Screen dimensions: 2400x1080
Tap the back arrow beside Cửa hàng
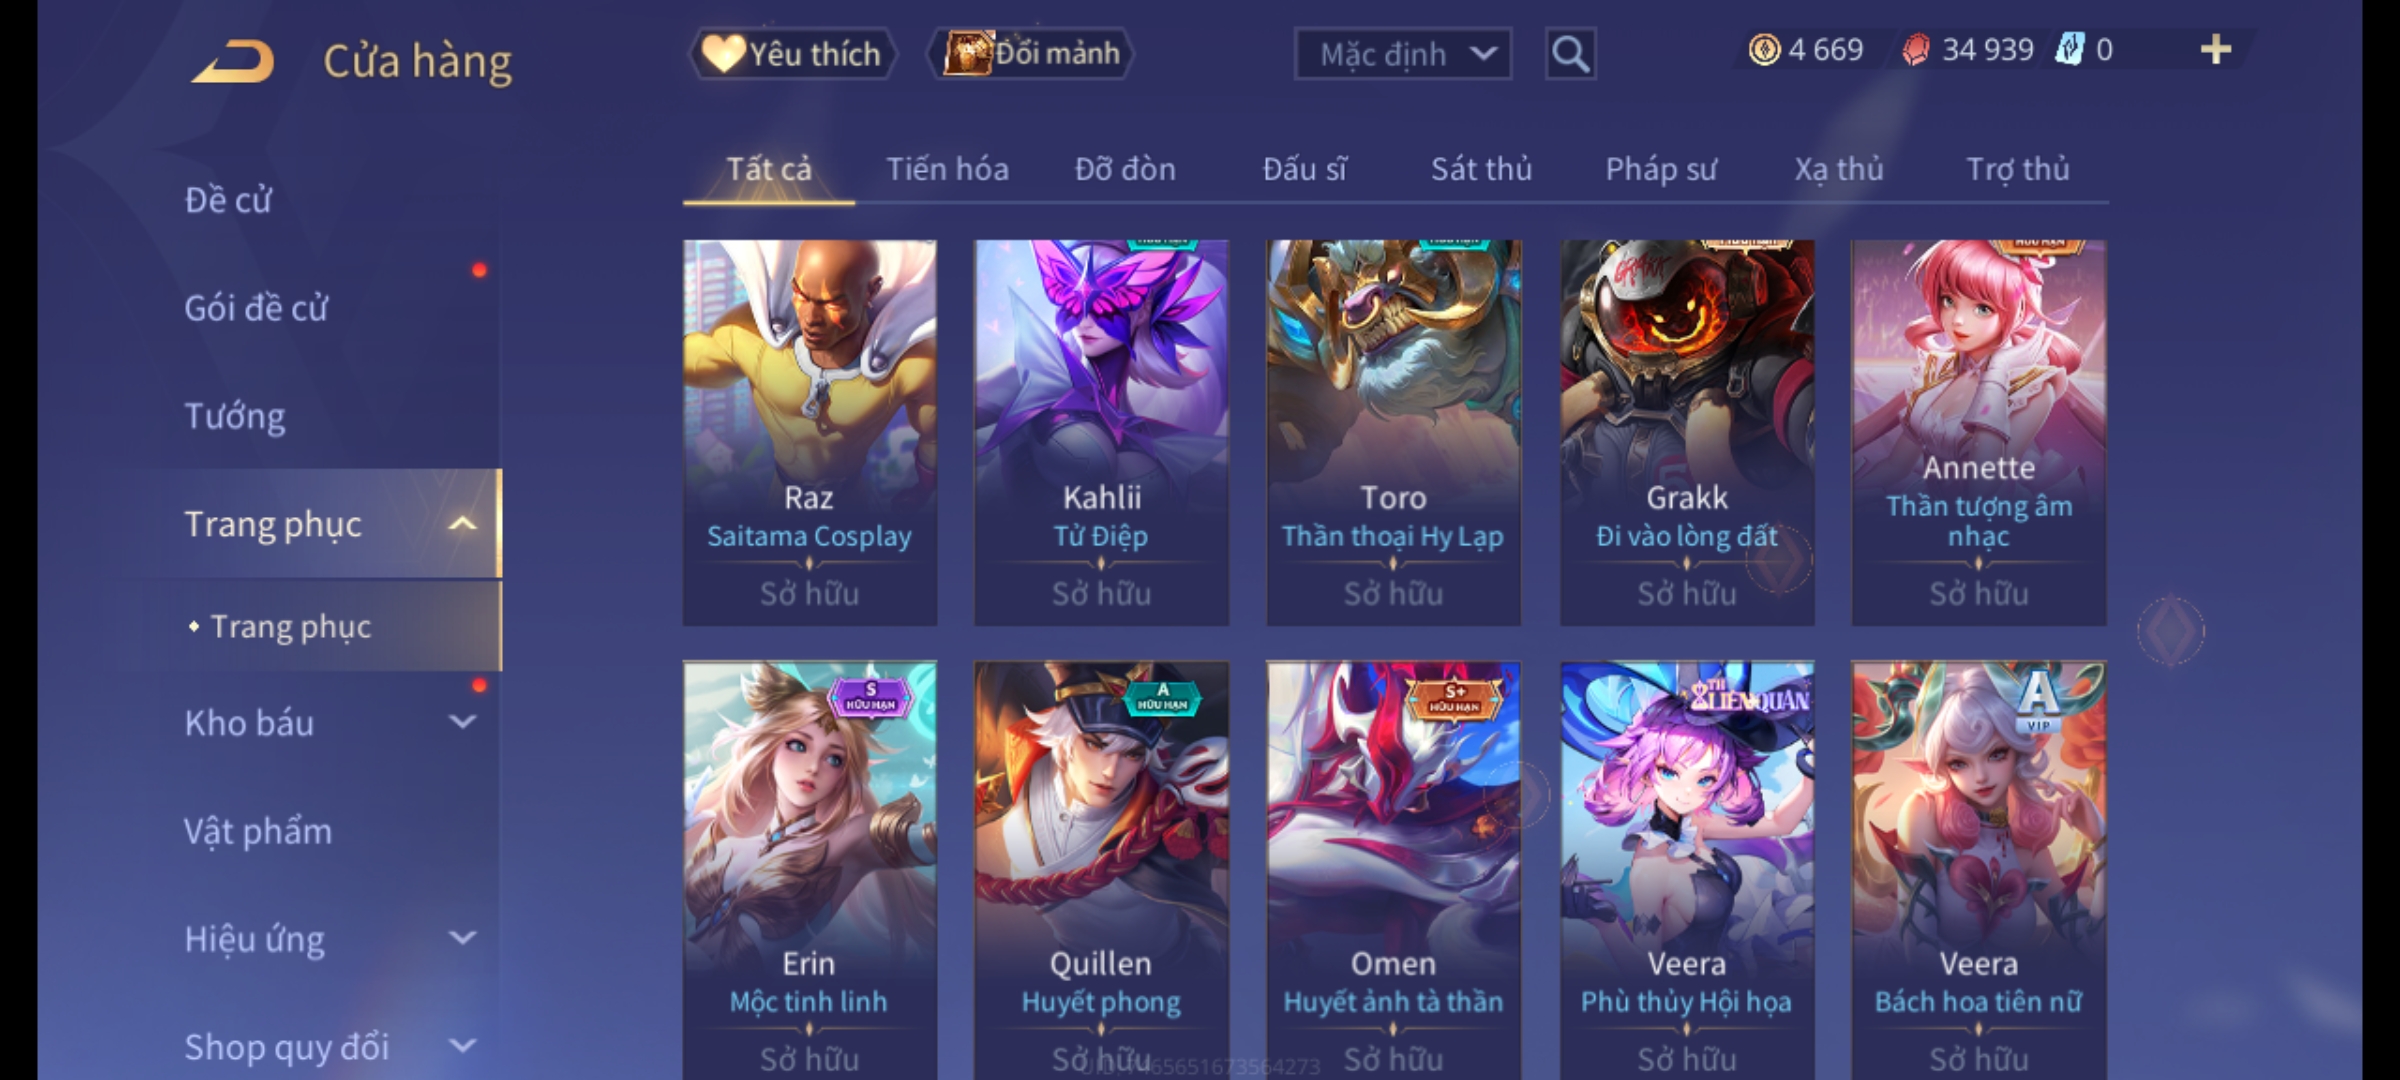234,62
